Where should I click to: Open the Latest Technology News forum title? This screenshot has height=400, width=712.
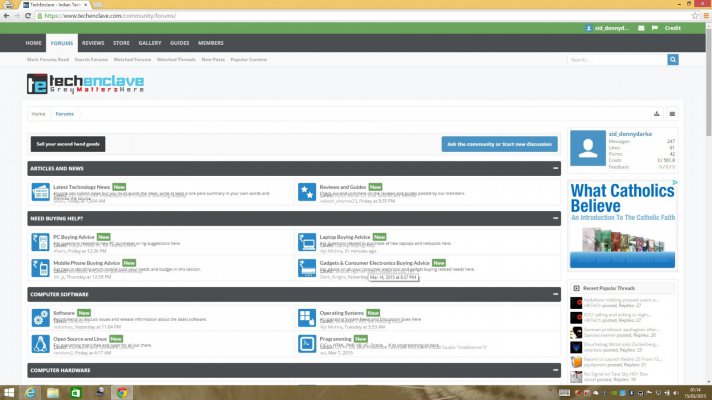pyautogui.click(x=81, y=187)
